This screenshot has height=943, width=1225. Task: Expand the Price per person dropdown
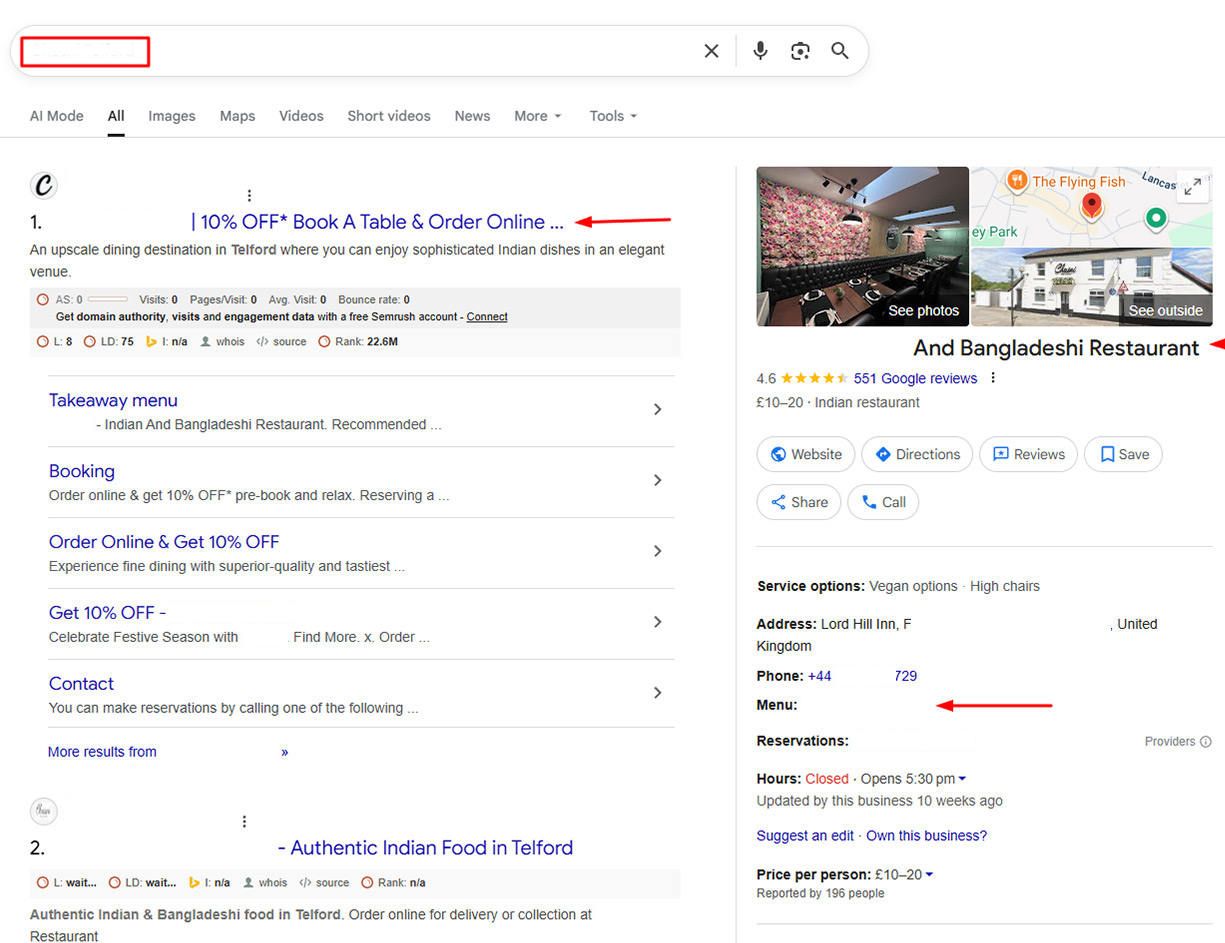pos(930,875)
